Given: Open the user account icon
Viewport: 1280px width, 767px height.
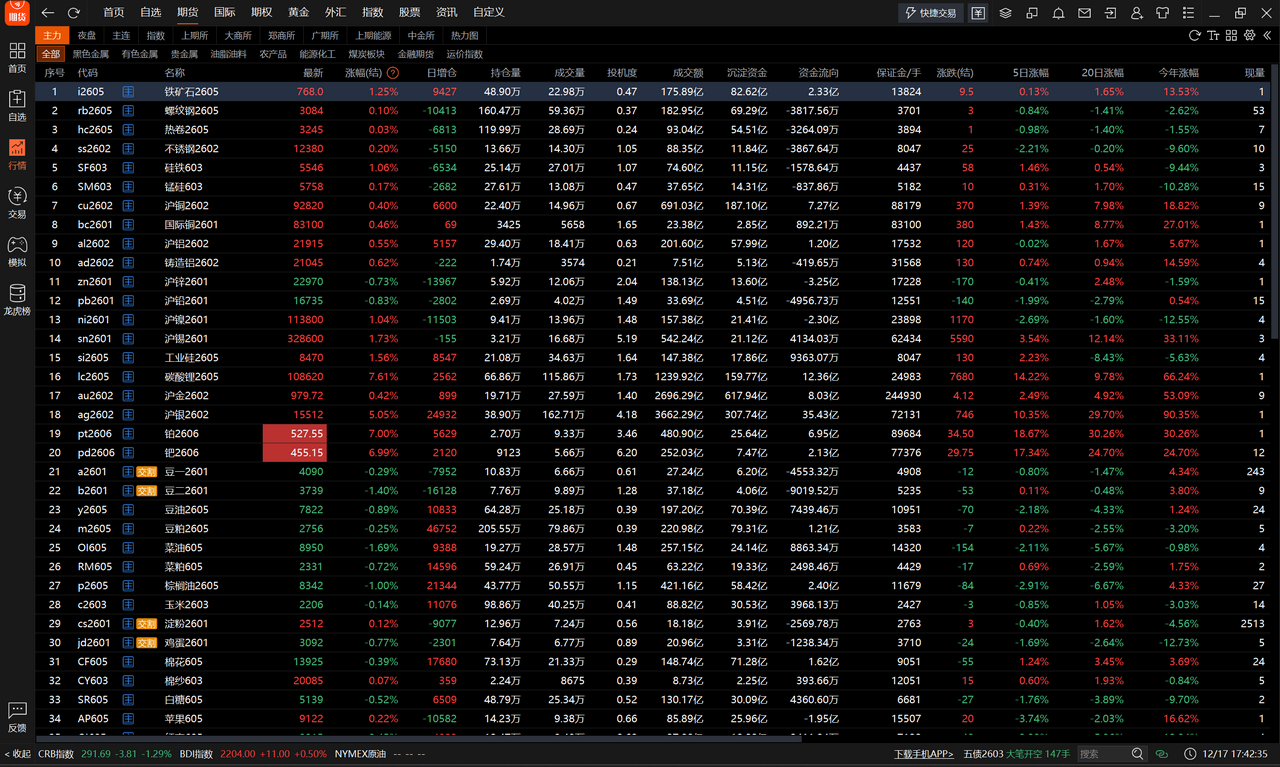Looking at the screenshot, I should (1137, 13).
